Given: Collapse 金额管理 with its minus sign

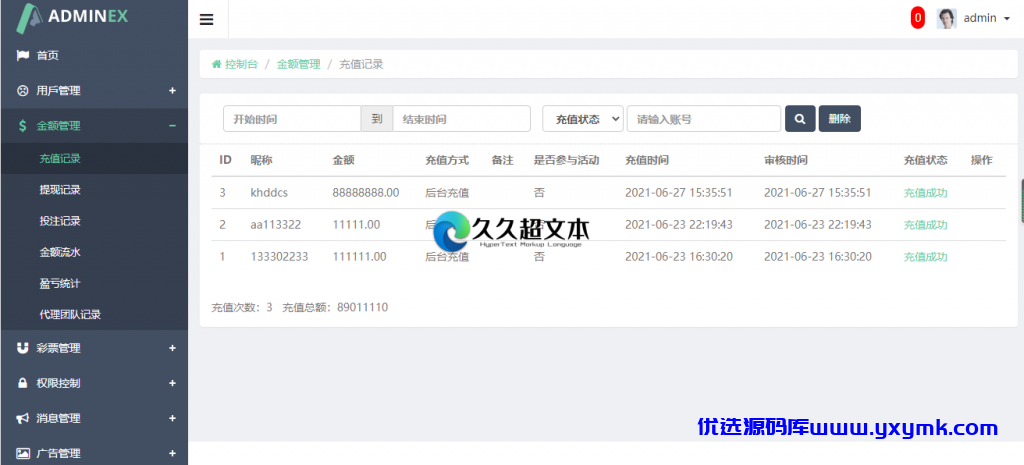Looking at the screenshot, I should click(172, 126).
